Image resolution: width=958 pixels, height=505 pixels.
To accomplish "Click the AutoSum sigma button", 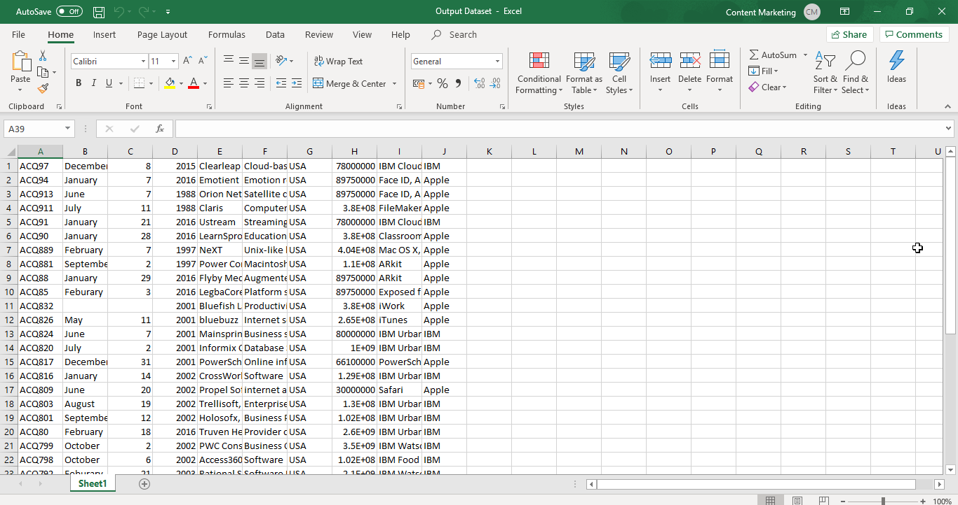I will coord(773,55).
